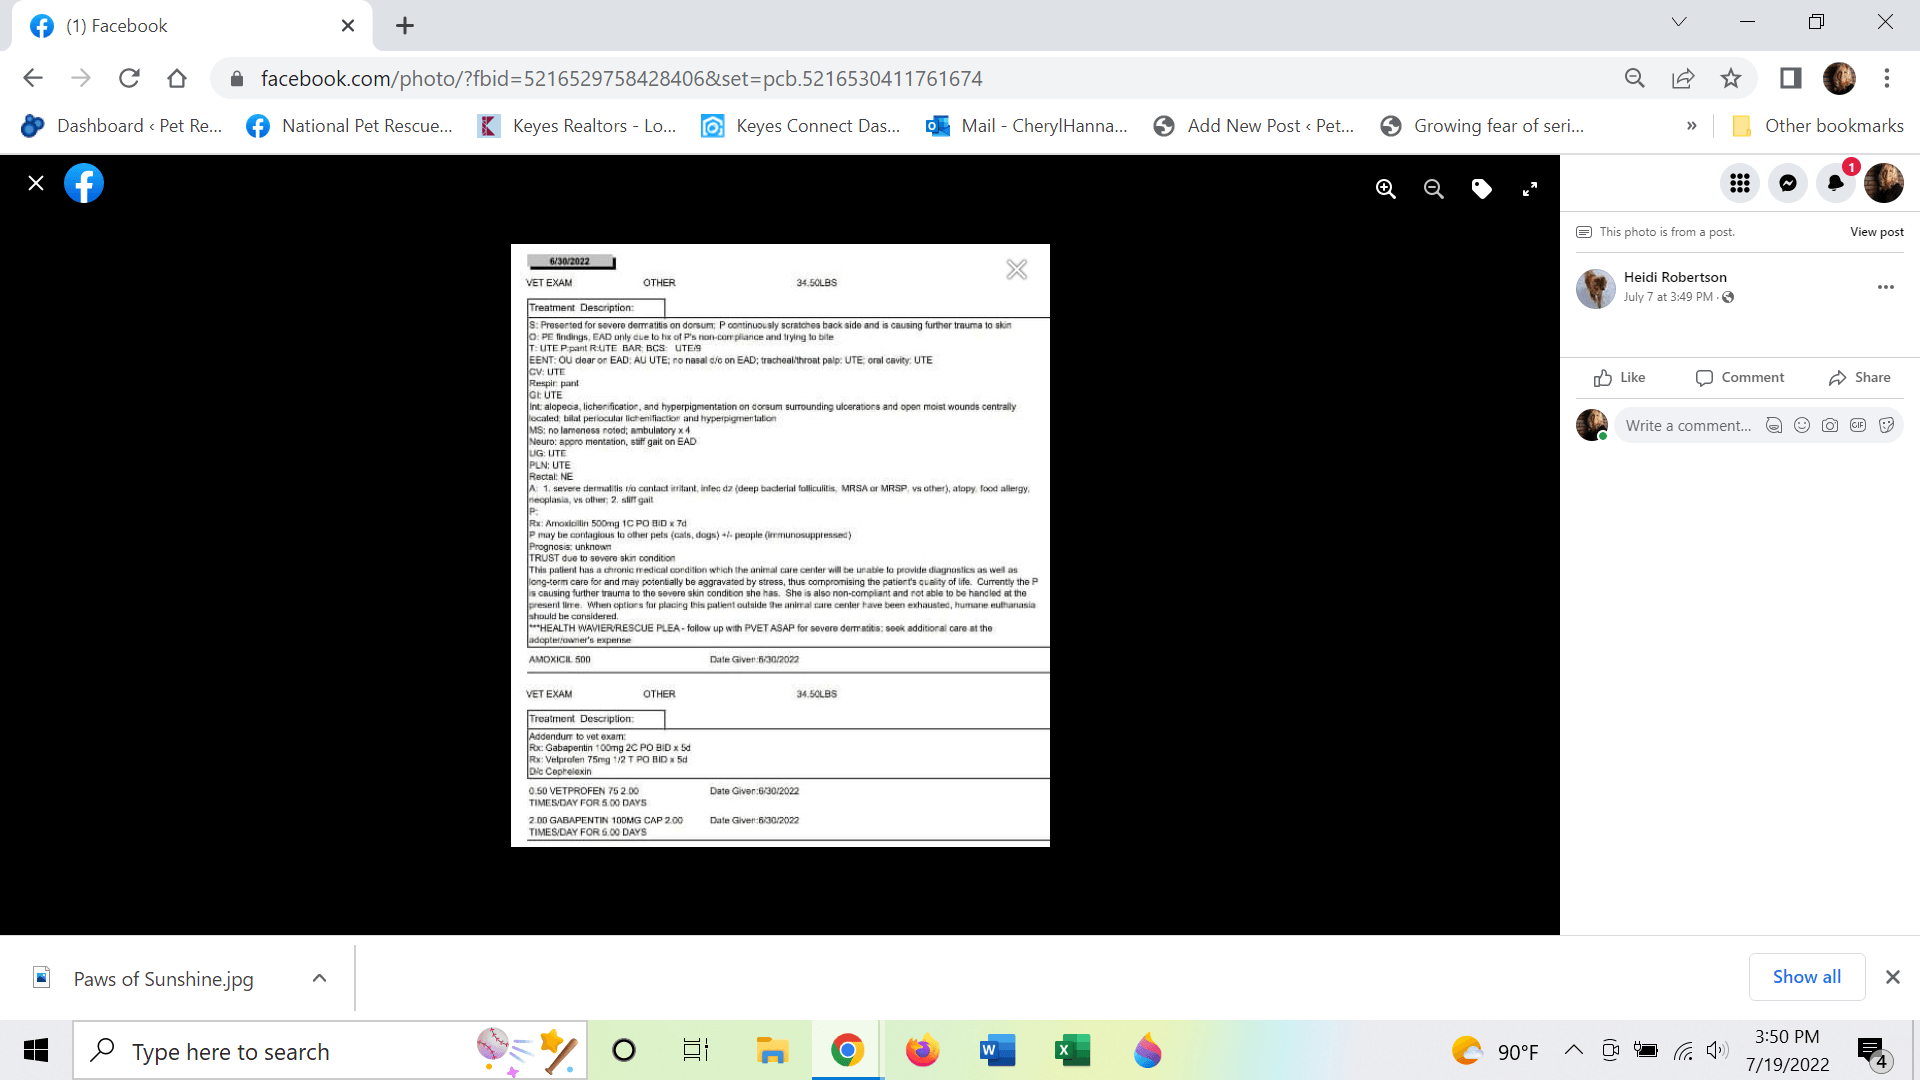Expand hidden bookmarks overflow chevron
1920x1080 pixels.
(1691, 126)
